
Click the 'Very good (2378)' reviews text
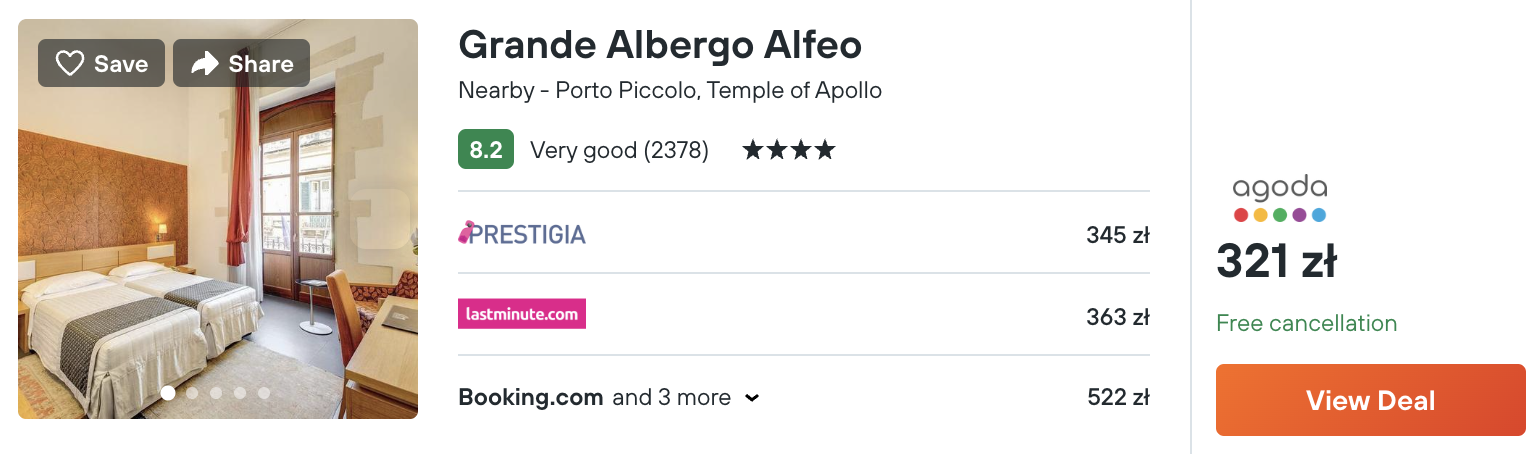pos(619,150)
